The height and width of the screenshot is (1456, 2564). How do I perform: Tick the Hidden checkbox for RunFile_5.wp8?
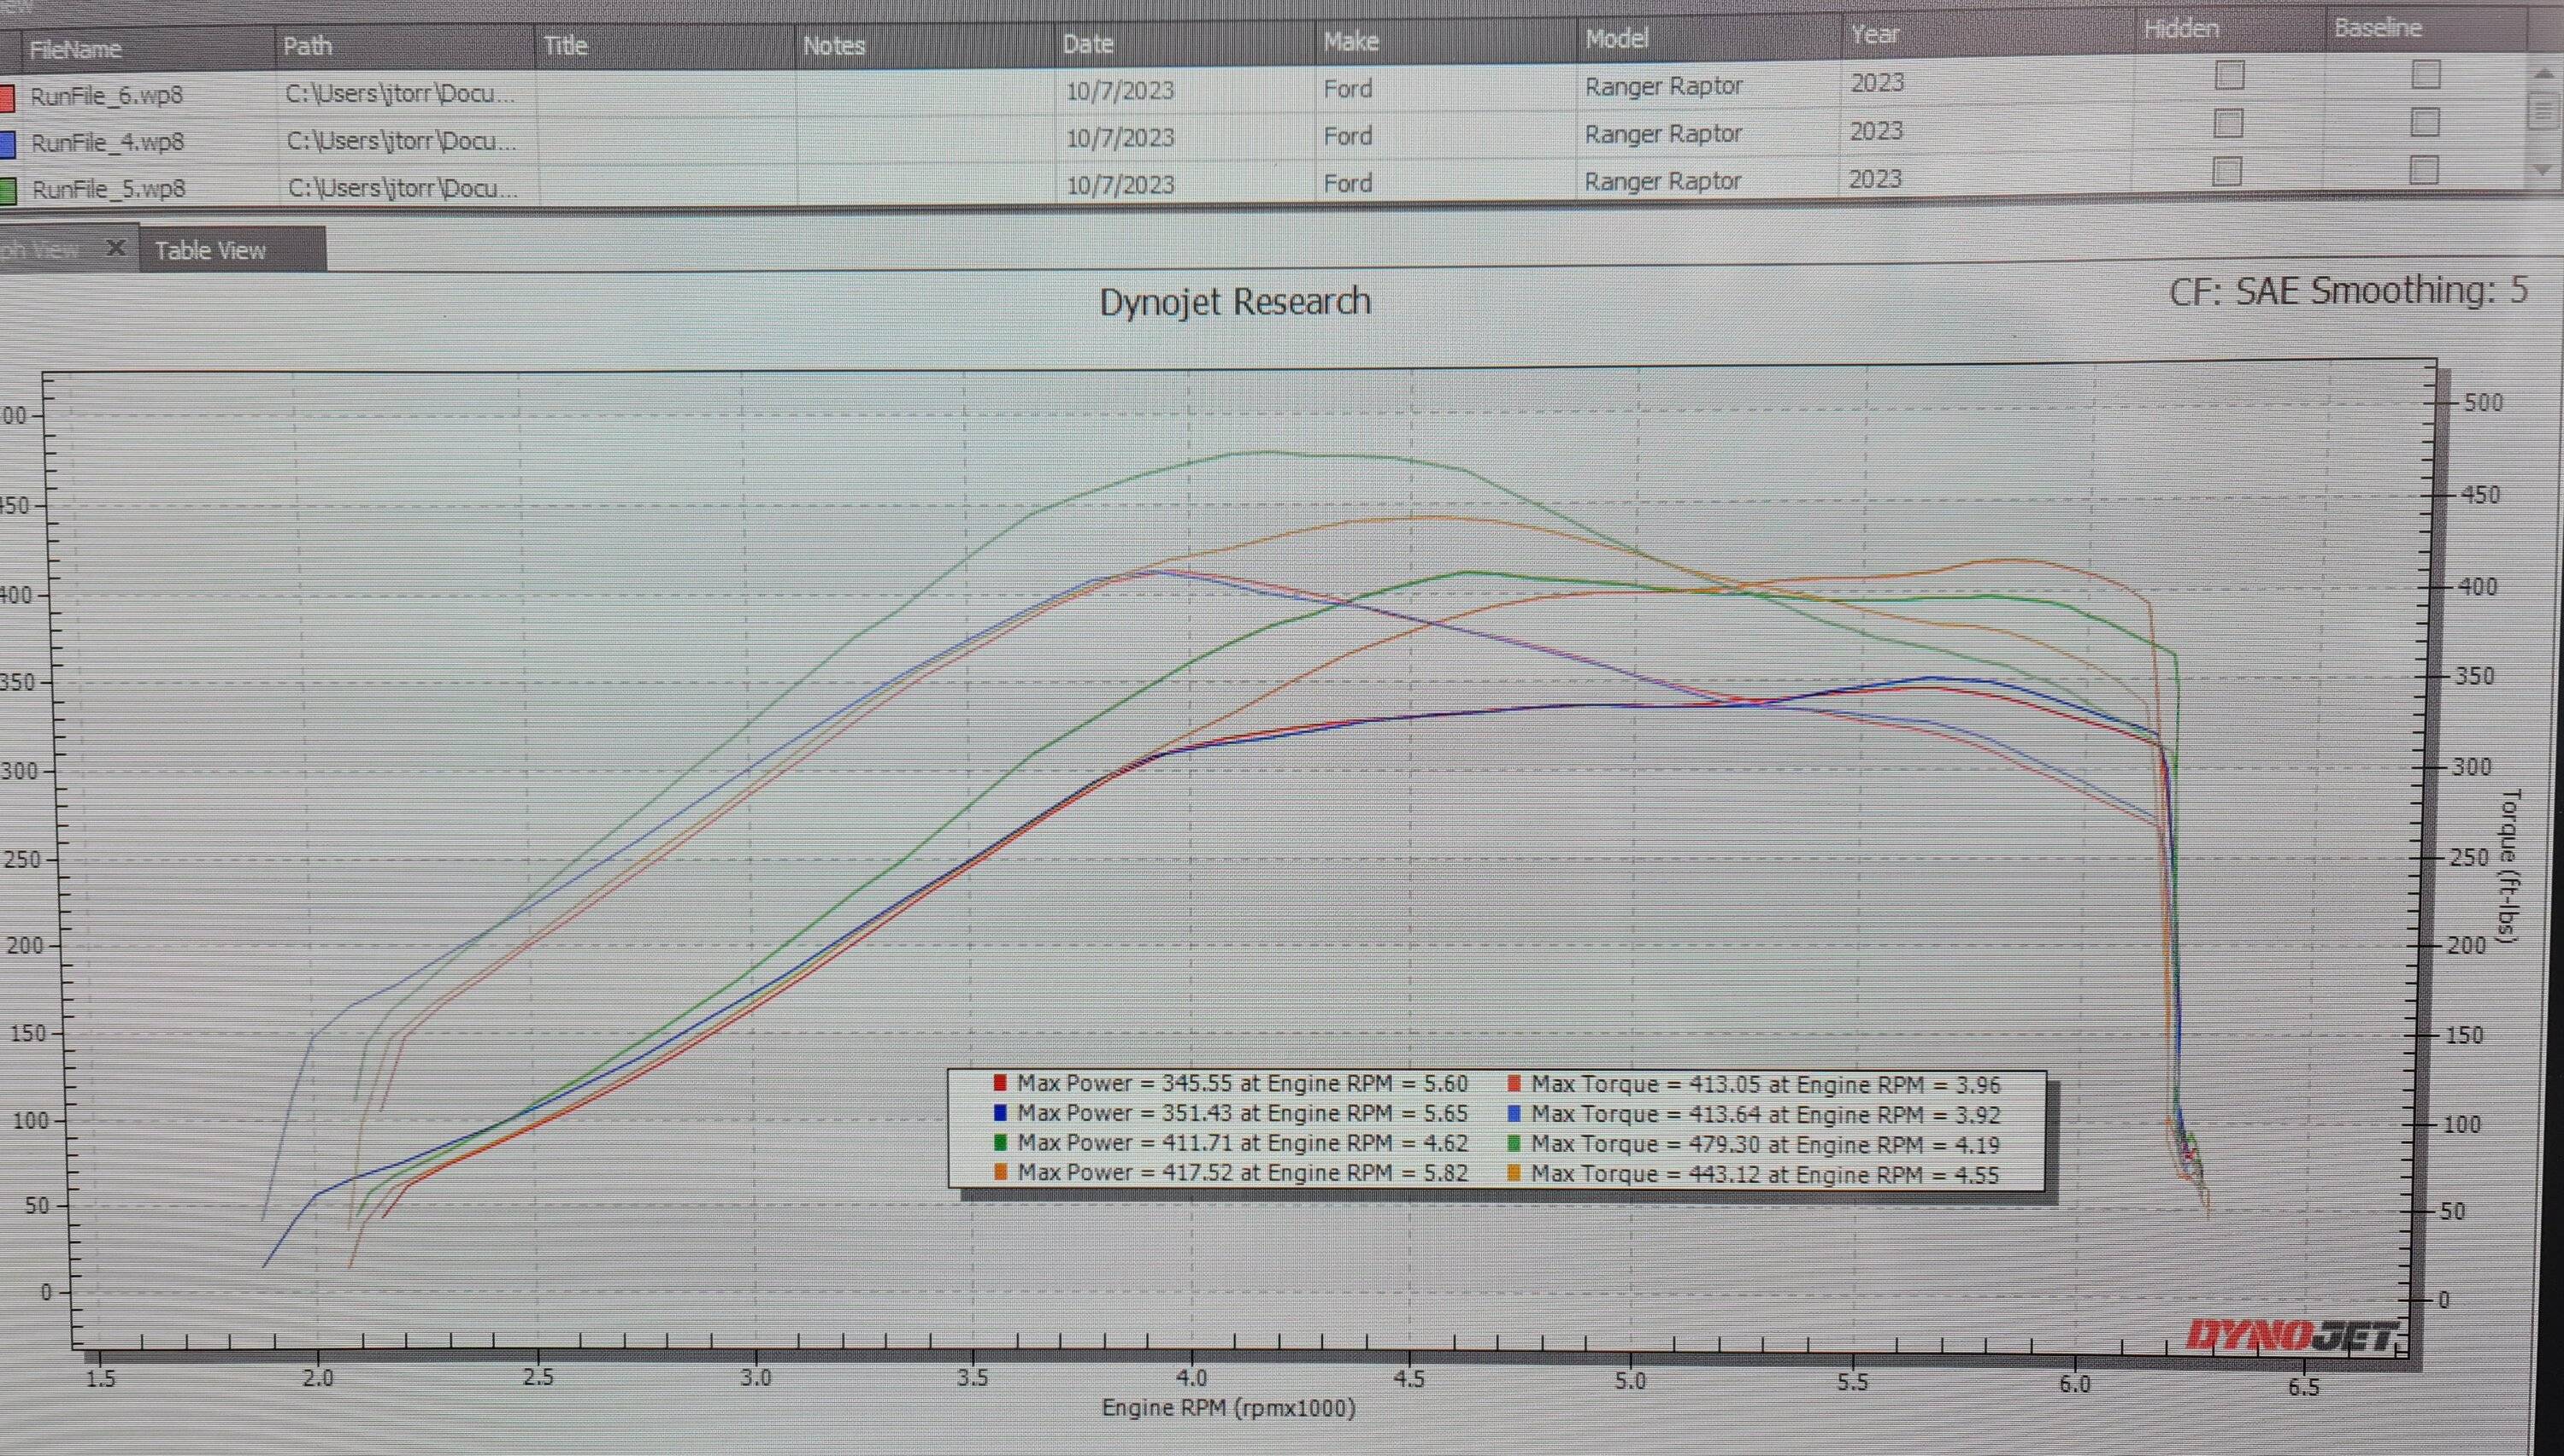pyautogui.click(x=2227, y=171)
